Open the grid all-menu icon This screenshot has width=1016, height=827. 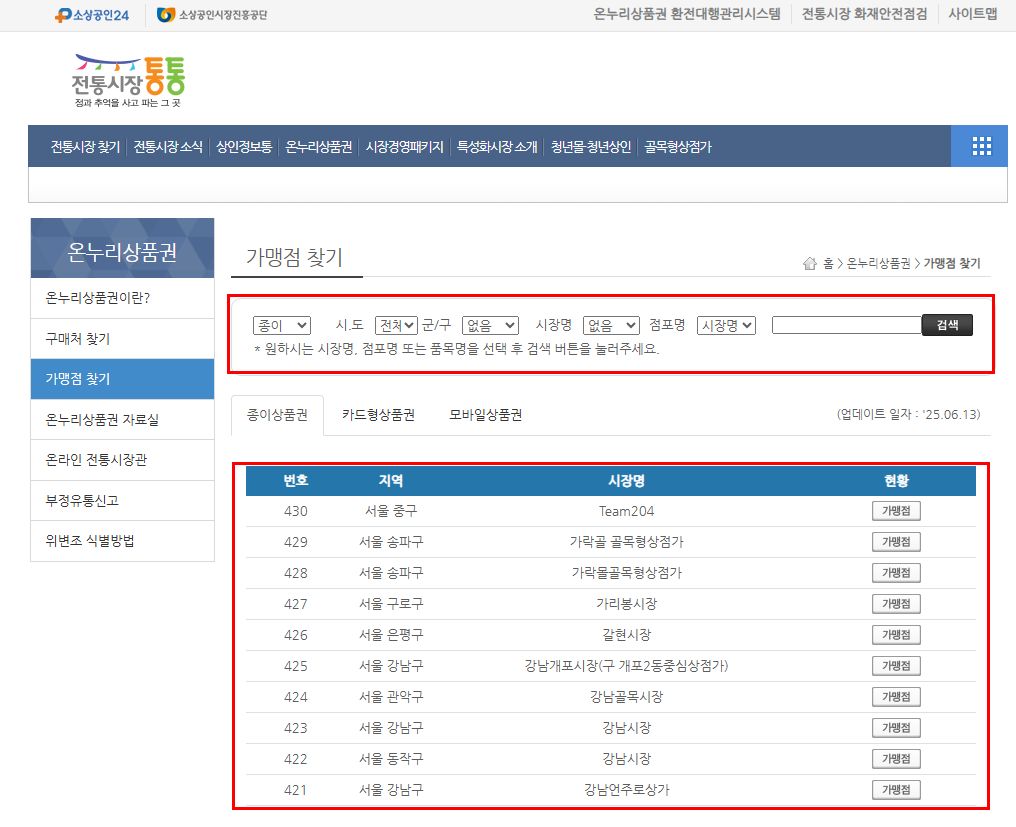click(x=982, y=146)
